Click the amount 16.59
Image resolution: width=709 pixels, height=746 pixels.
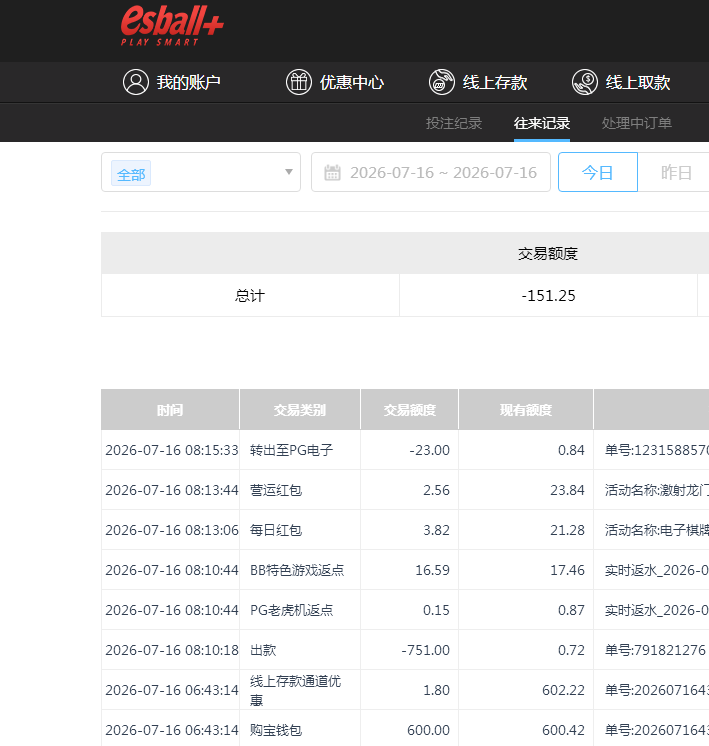(433, 570)
